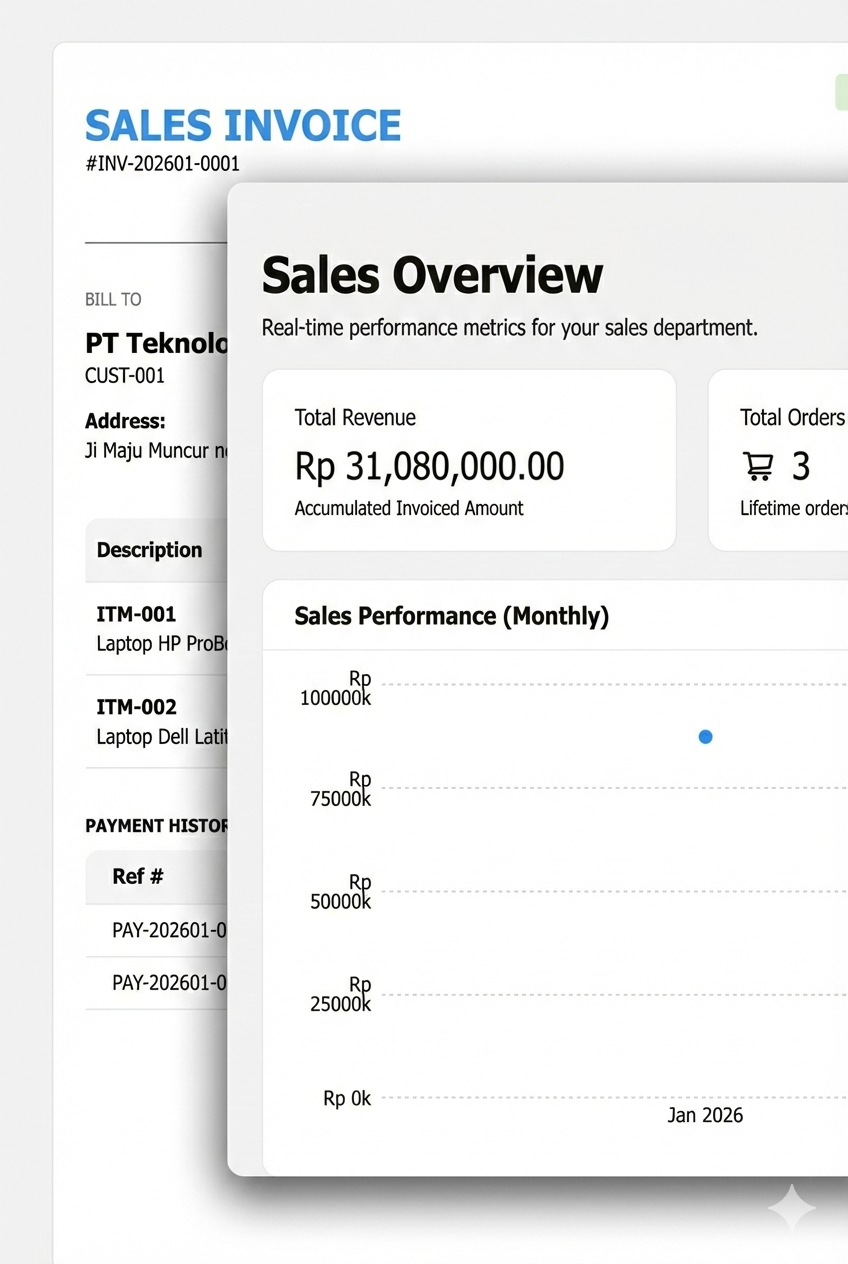Click customer code CUST-001

click(x=125, y=376)
